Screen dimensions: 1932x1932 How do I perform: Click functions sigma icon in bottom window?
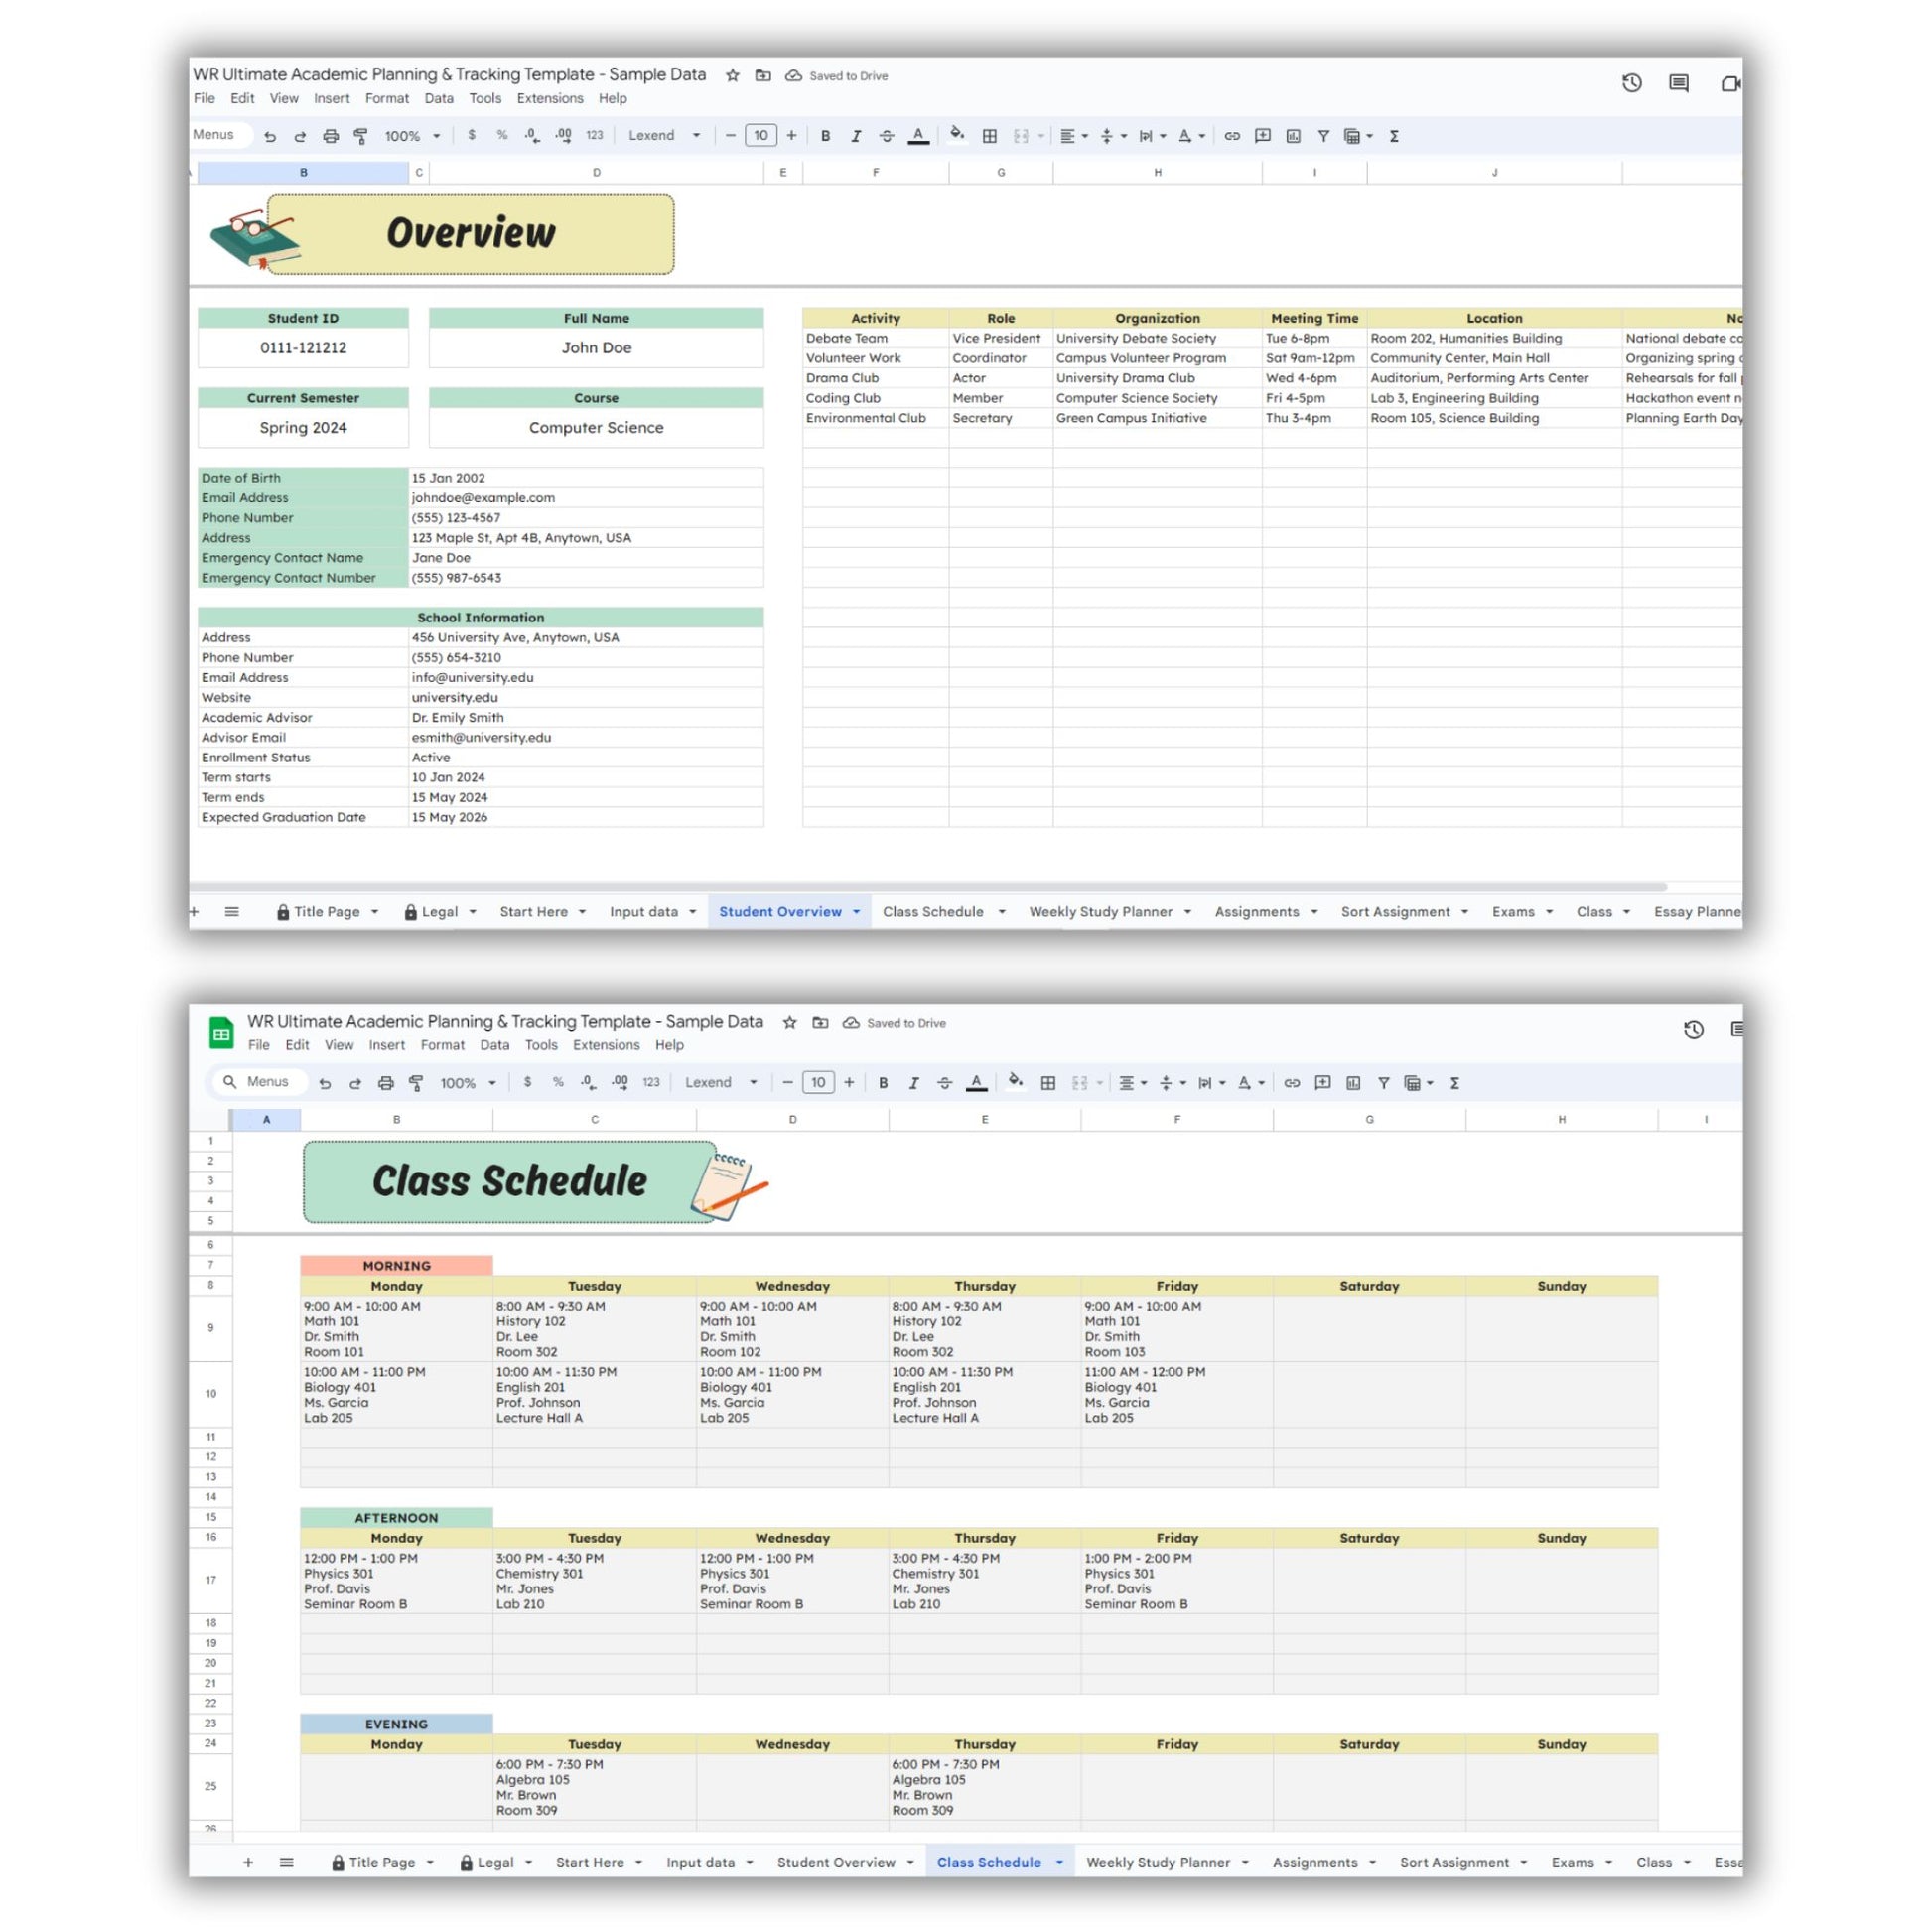[1455, 1083]
